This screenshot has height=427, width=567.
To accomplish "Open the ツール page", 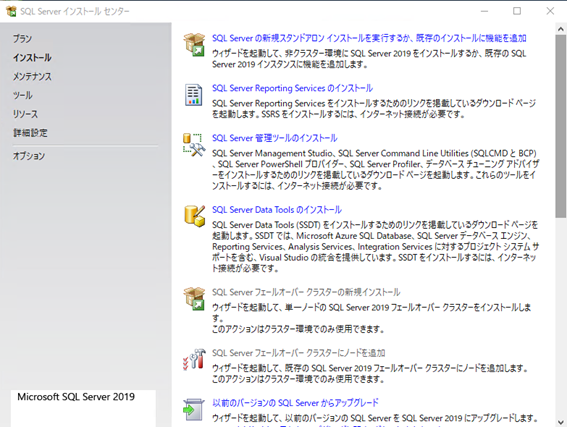I will tap(23, 95).
